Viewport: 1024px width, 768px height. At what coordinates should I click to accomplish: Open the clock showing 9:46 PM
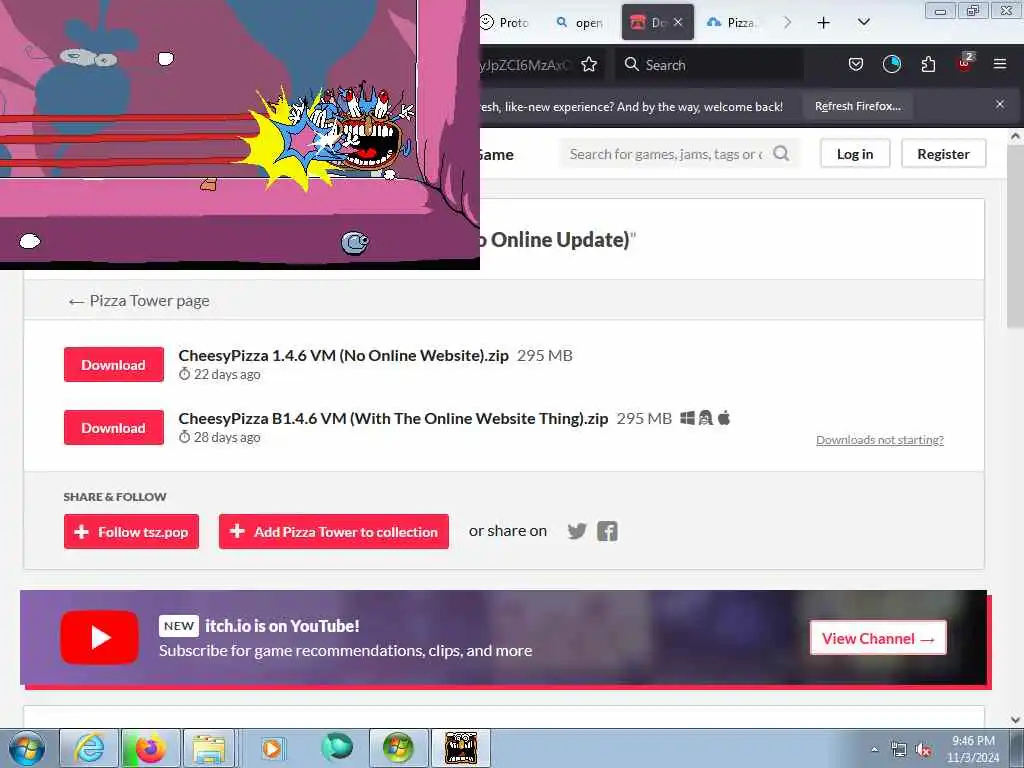973,749
